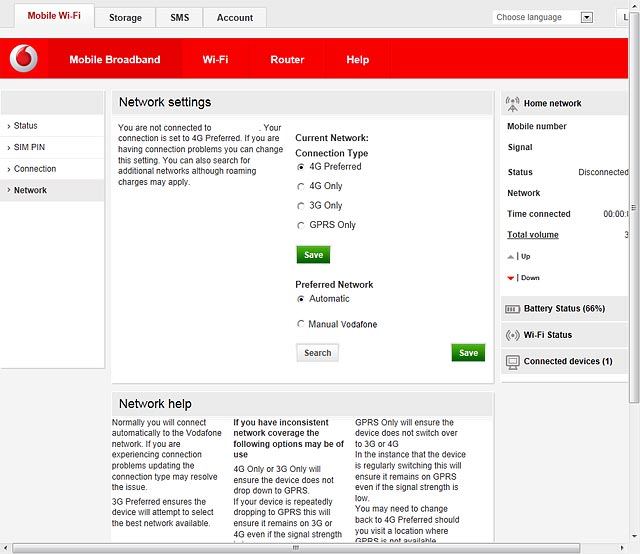Viewport: 640px width, 554px height.
Task: Save the Connection Type setting
Action: (313, 255)
